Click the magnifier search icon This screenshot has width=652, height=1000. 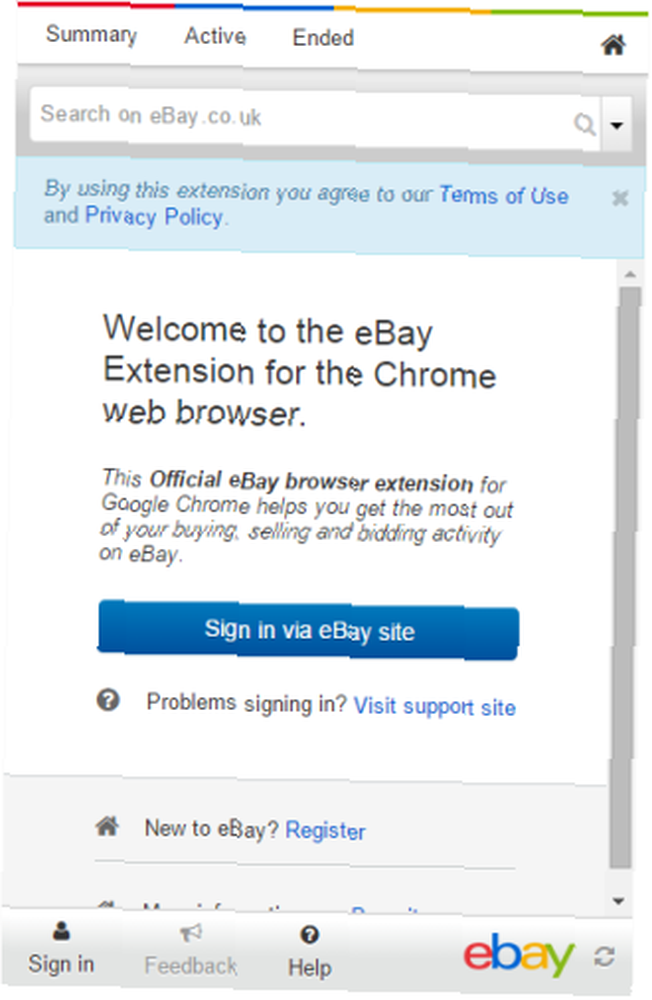tap(584, 123)
